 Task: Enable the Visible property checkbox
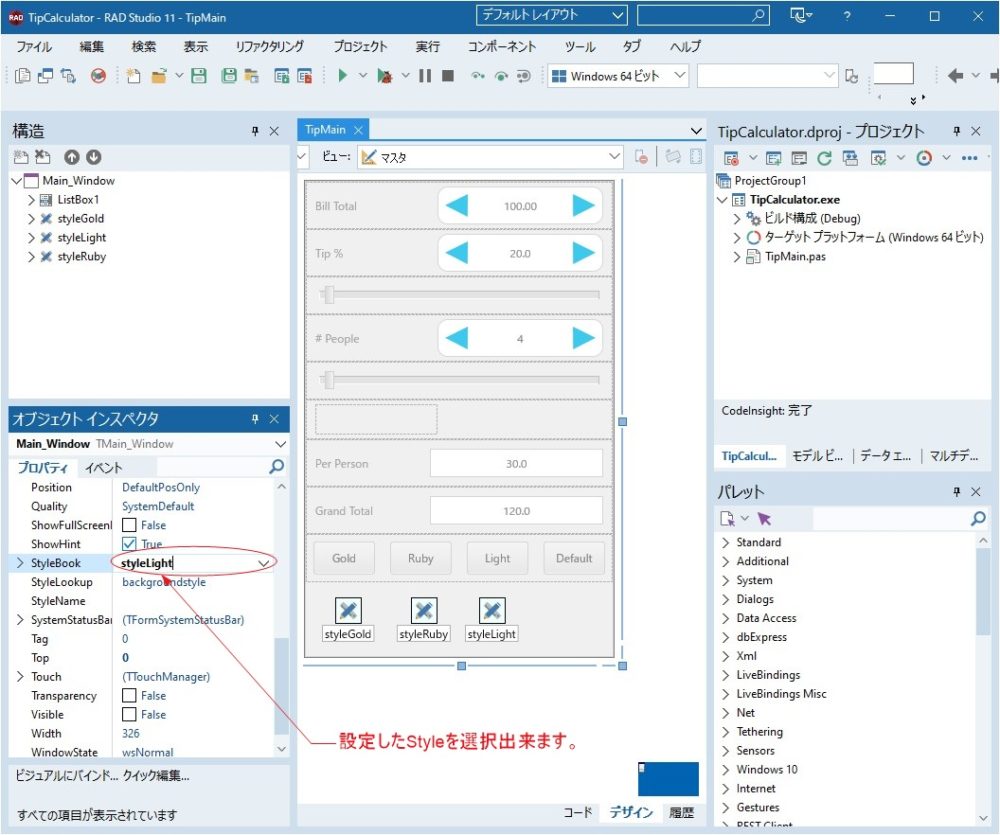130,714
